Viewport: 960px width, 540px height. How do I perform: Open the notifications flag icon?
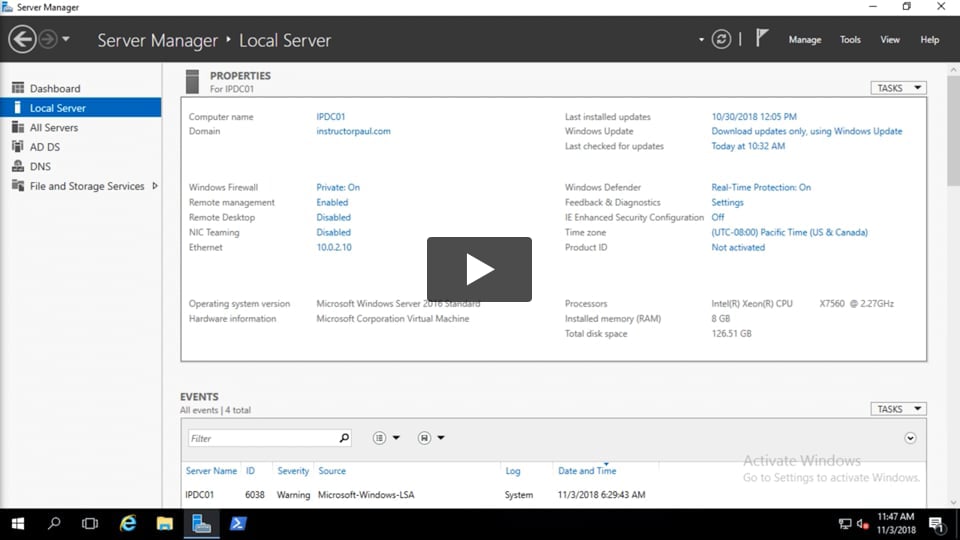tap(762, 39)
